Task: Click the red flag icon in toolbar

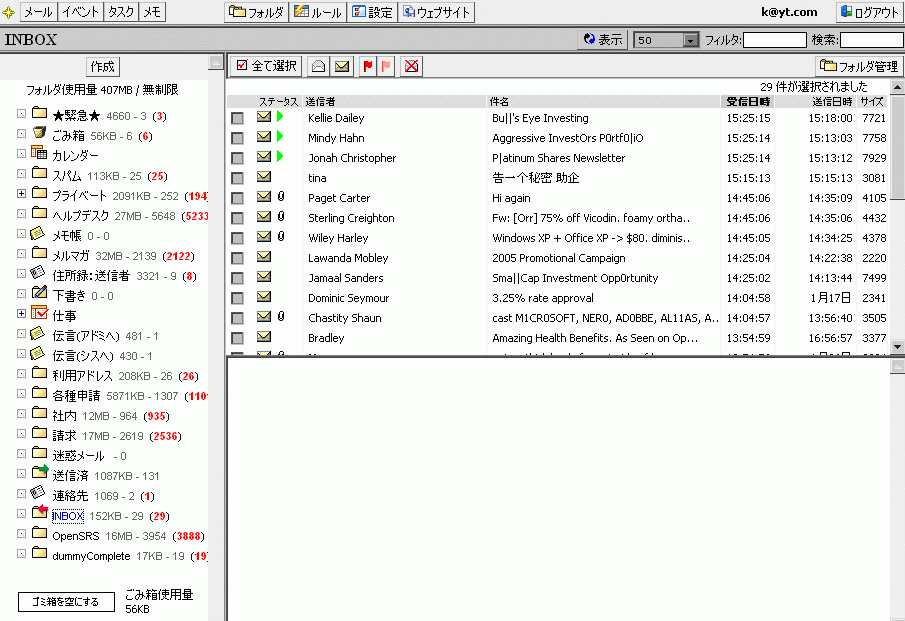Action: 368,66
